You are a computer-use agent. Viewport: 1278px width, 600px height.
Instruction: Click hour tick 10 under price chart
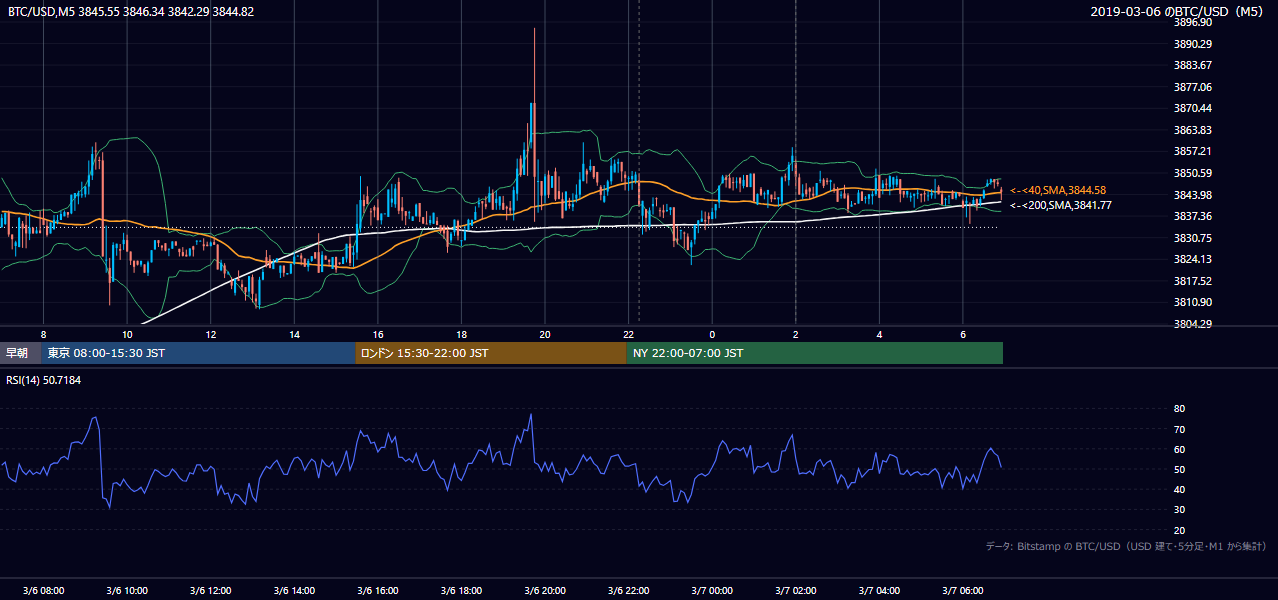(127, 334)
